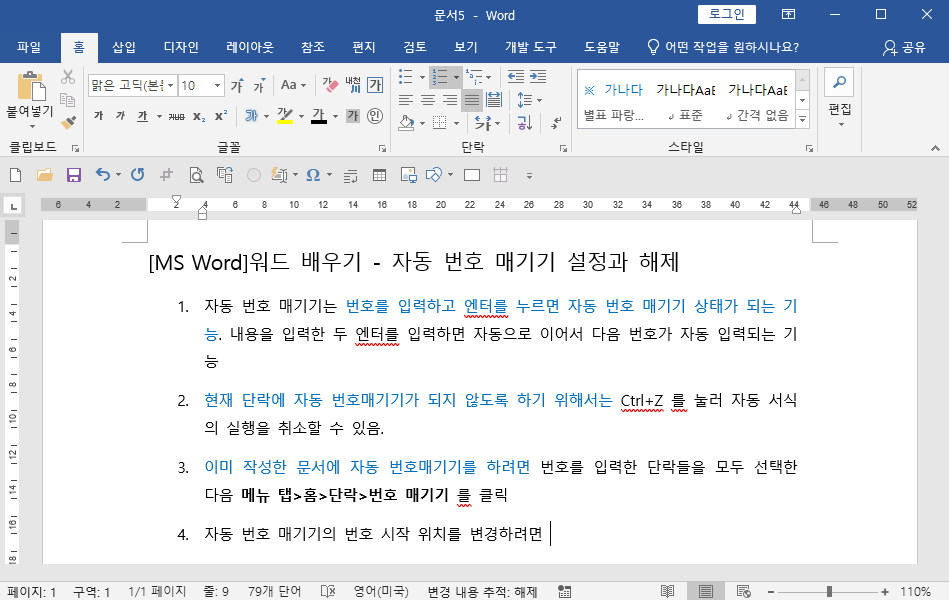The image size is (949, 600).
Task: Toggle justify alignment
Action: 472,100
